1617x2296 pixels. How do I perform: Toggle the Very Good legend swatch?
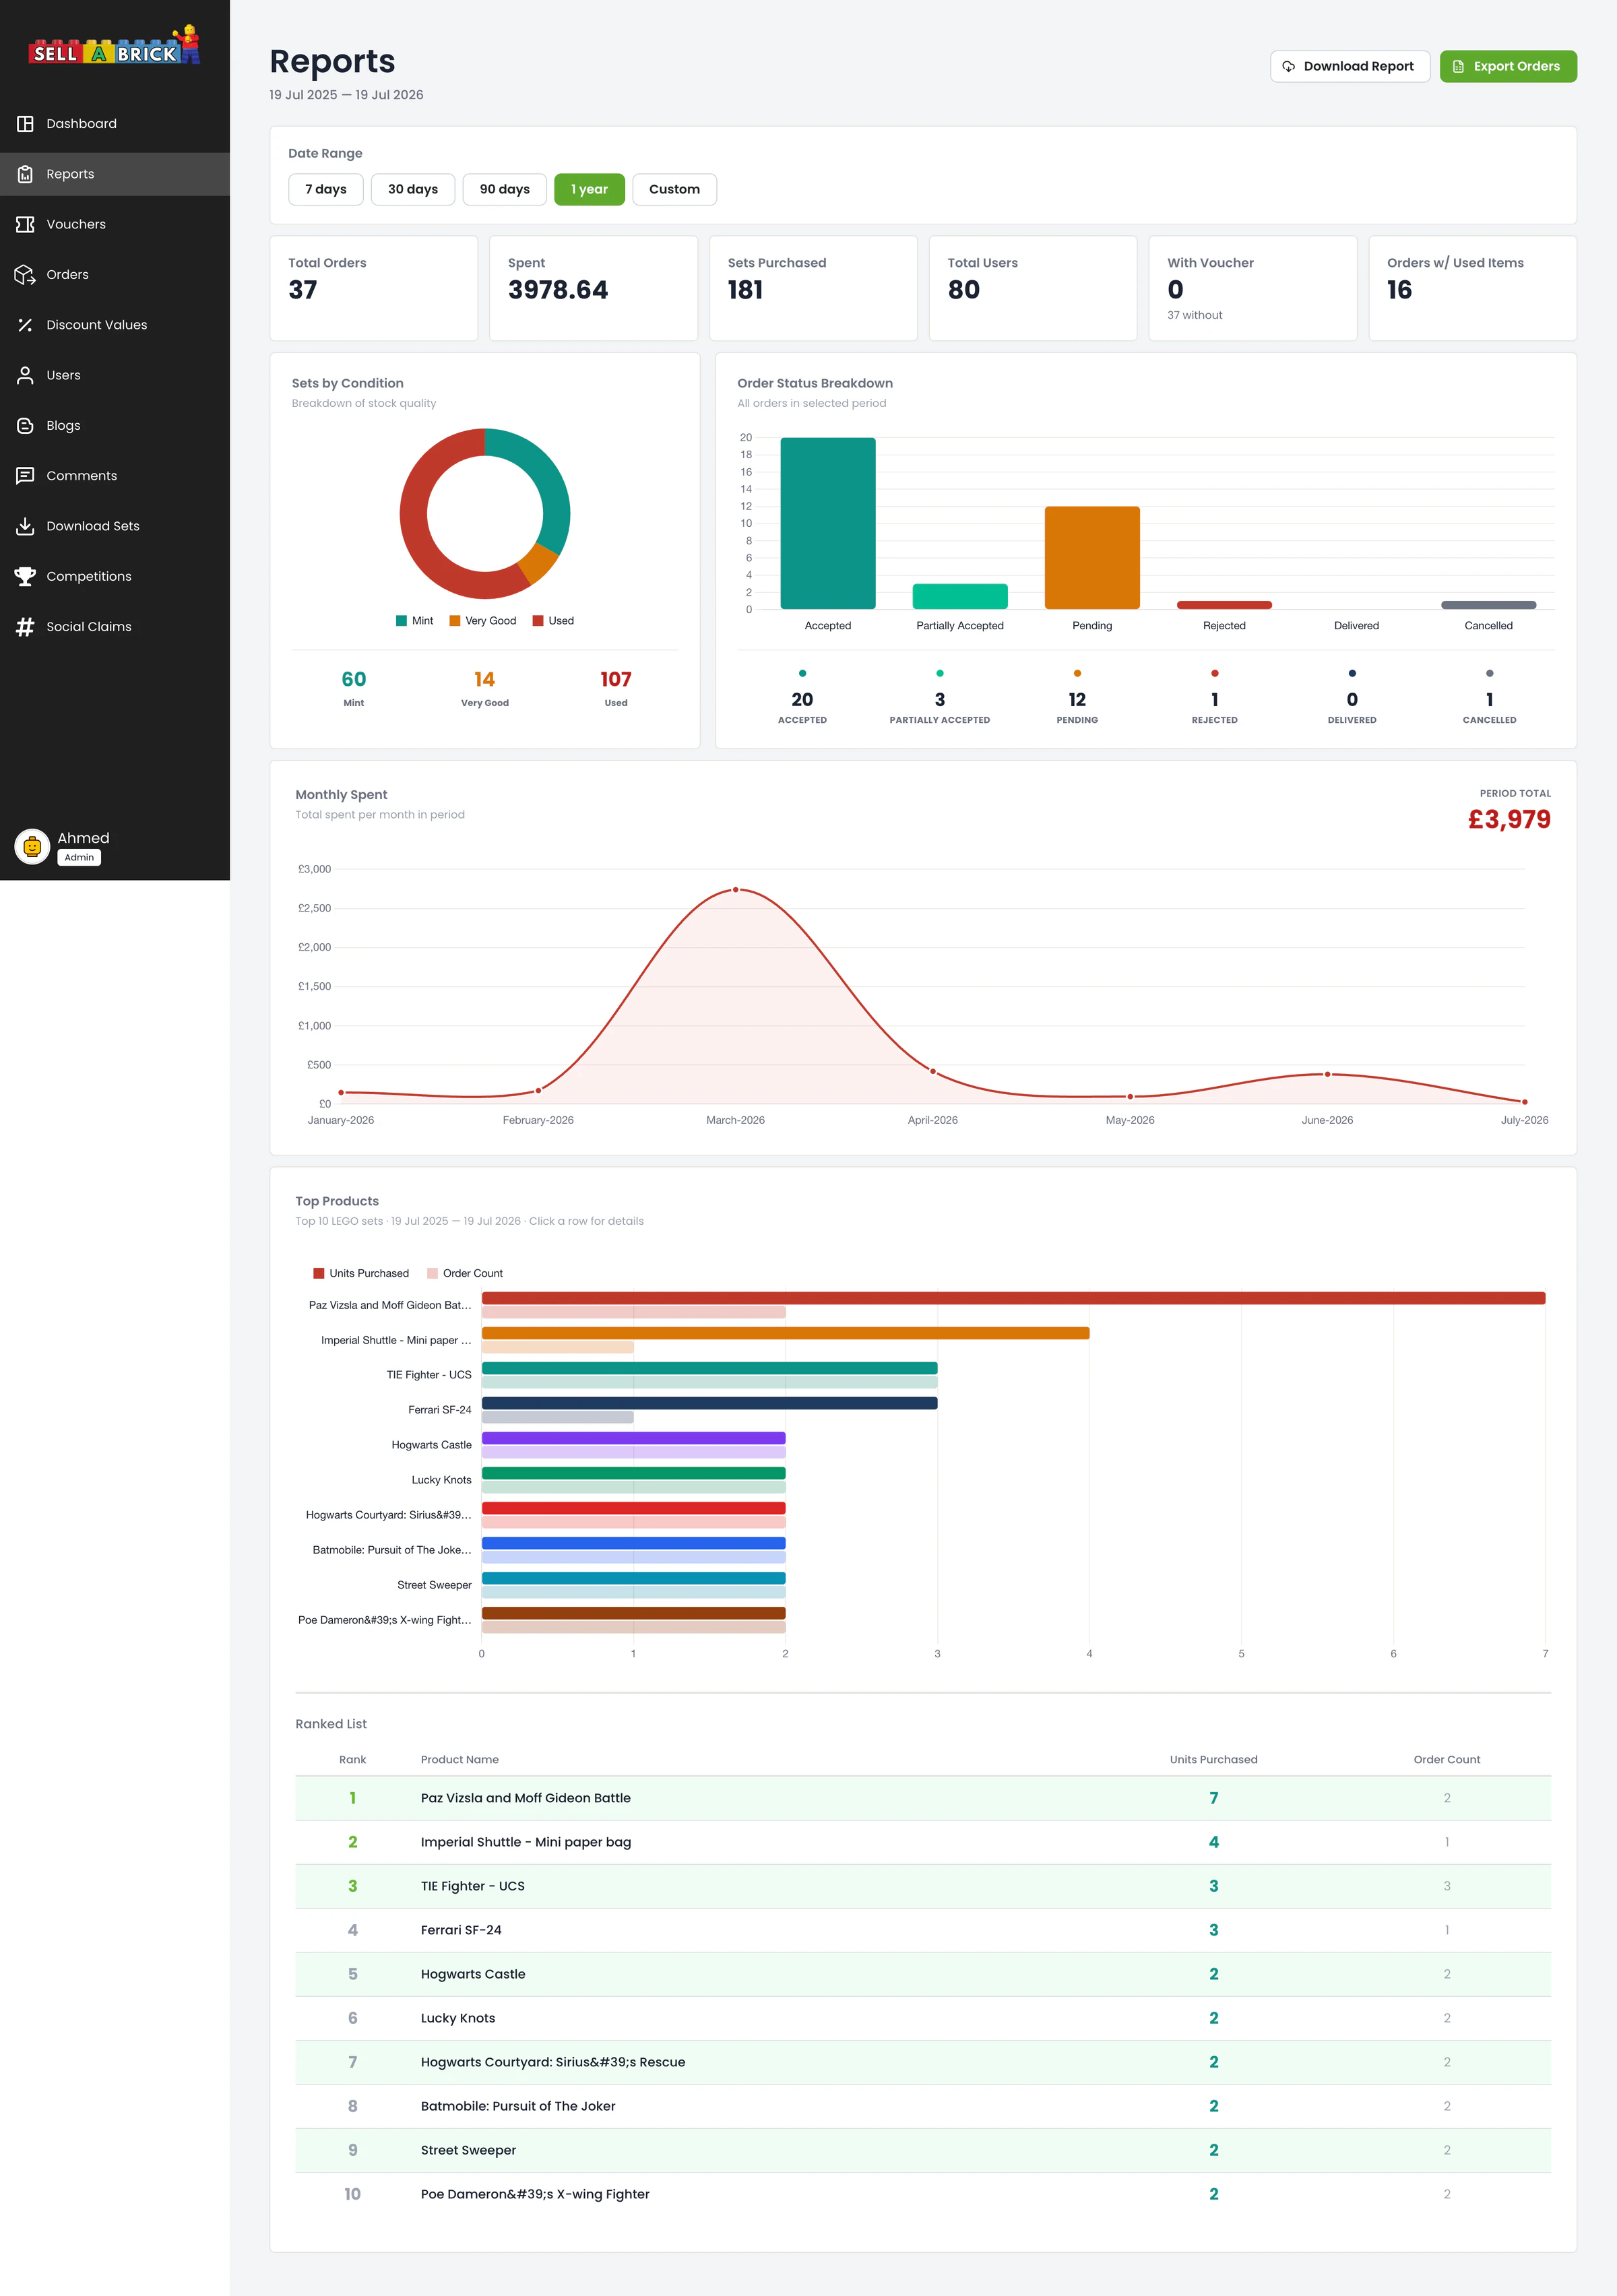click(455, 621)
